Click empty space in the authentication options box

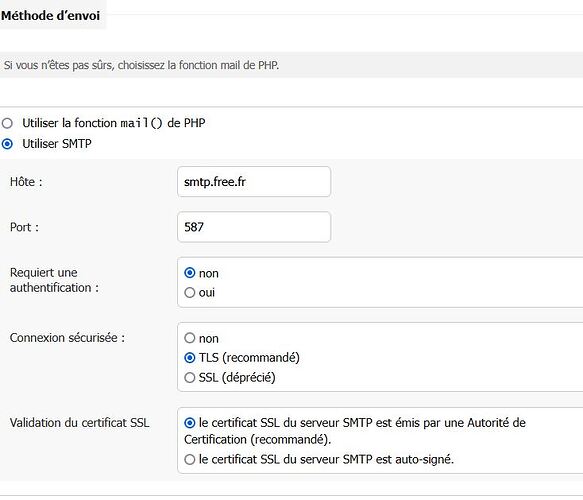coord(409,283)
